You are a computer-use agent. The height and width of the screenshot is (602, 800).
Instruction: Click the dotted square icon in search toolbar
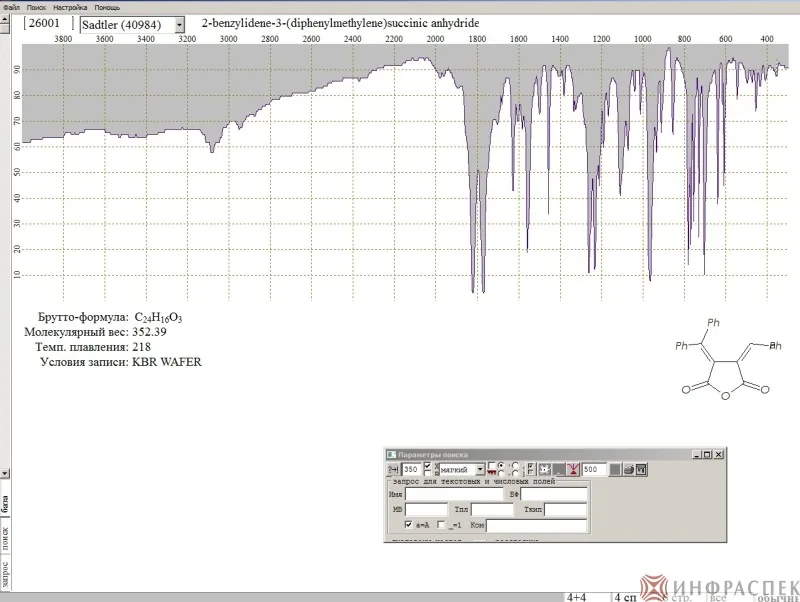point(545,469)
